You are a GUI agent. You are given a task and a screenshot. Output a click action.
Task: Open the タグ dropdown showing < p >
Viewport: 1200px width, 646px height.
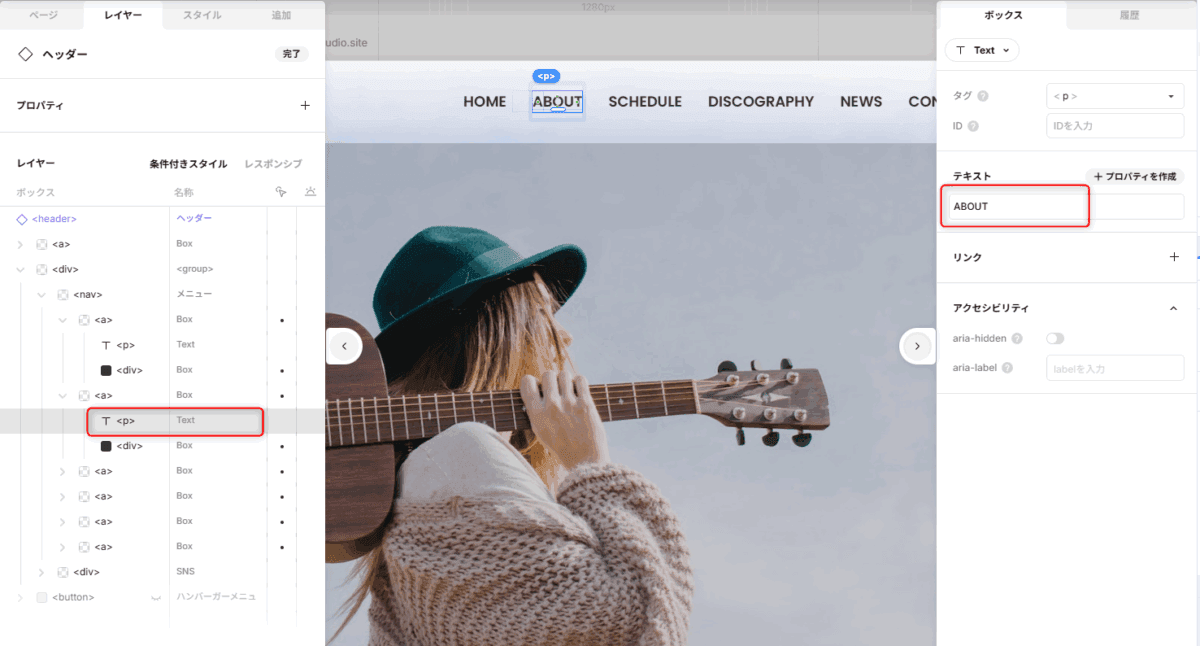[x=1114, y=96]
